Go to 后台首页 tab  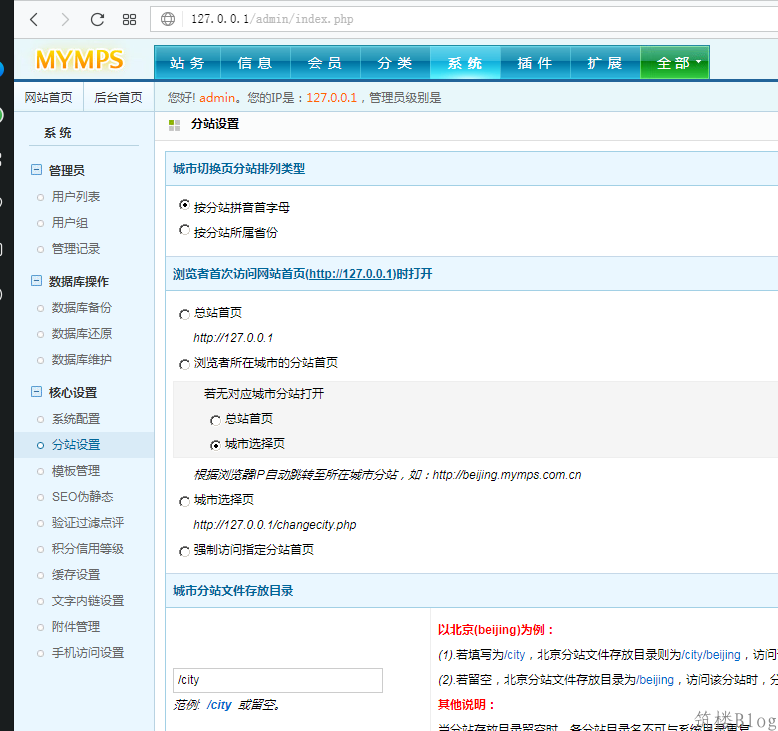click(x=119, y=98)
